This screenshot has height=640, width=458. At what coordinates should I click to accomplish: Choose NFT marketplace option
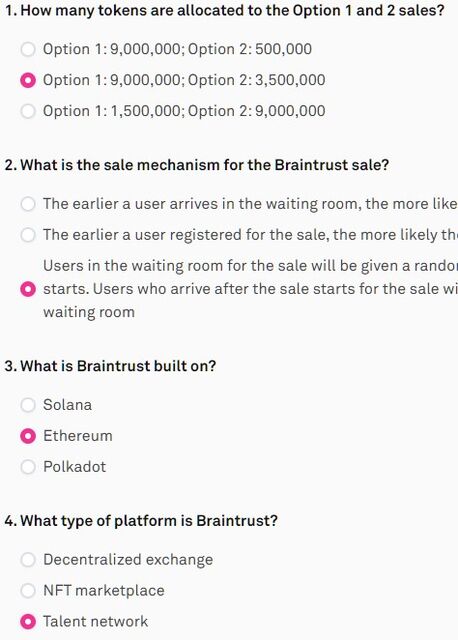tap(28, 591)
